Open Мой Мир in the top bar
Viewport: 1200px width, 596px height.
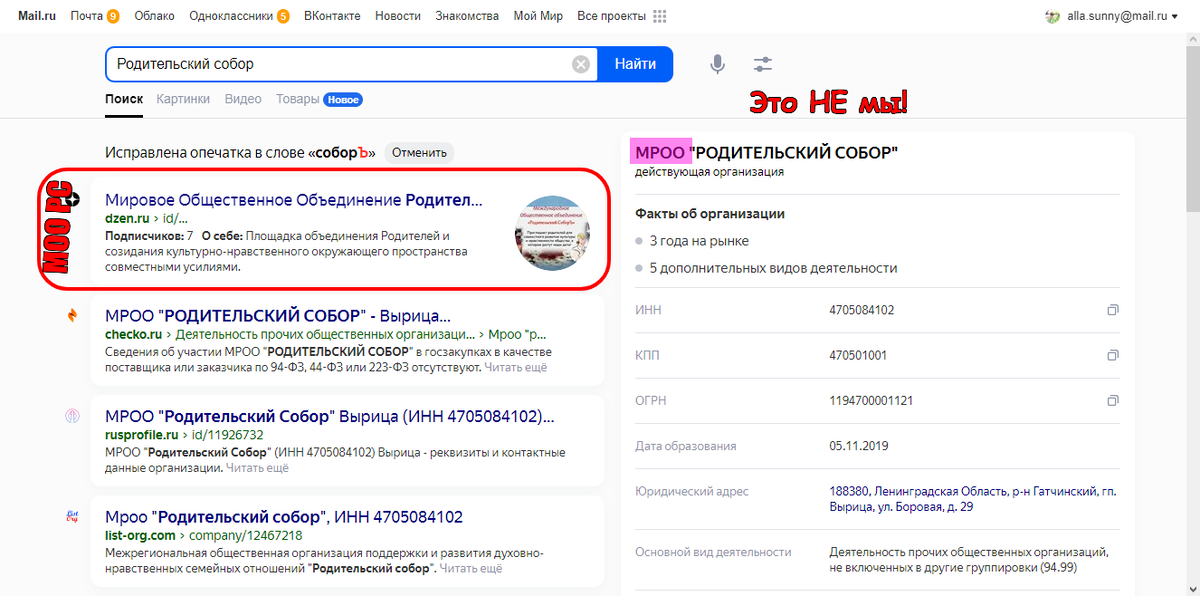pos(538,17)
